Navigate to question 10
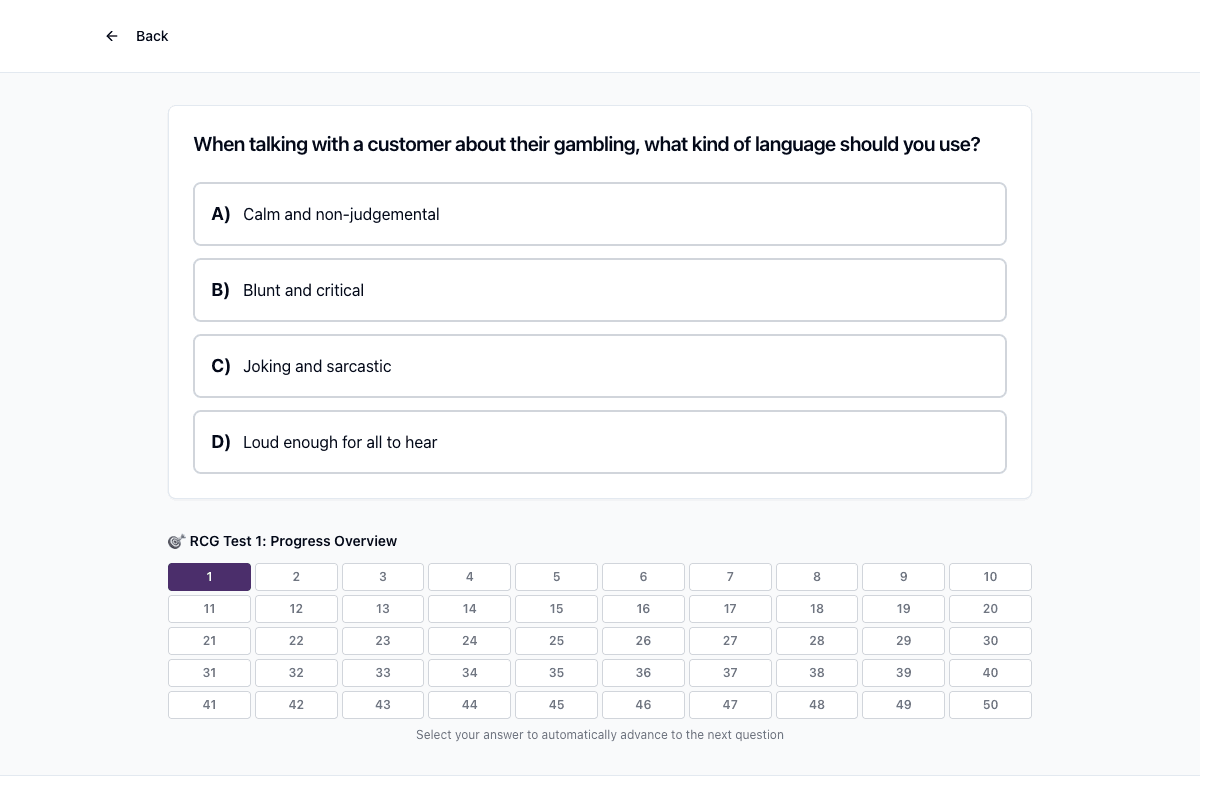1215x790 pixels. coord(990,577)
